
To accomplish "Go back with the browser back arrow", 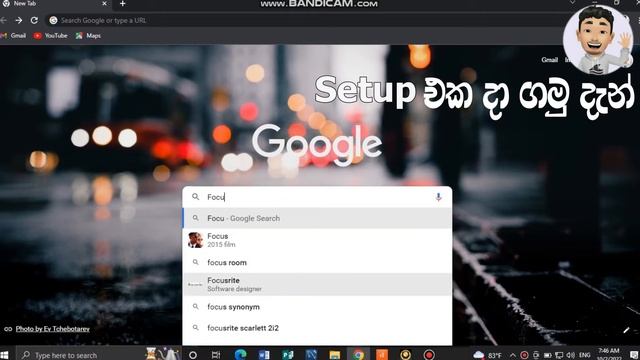I will (x=4, y=20).
